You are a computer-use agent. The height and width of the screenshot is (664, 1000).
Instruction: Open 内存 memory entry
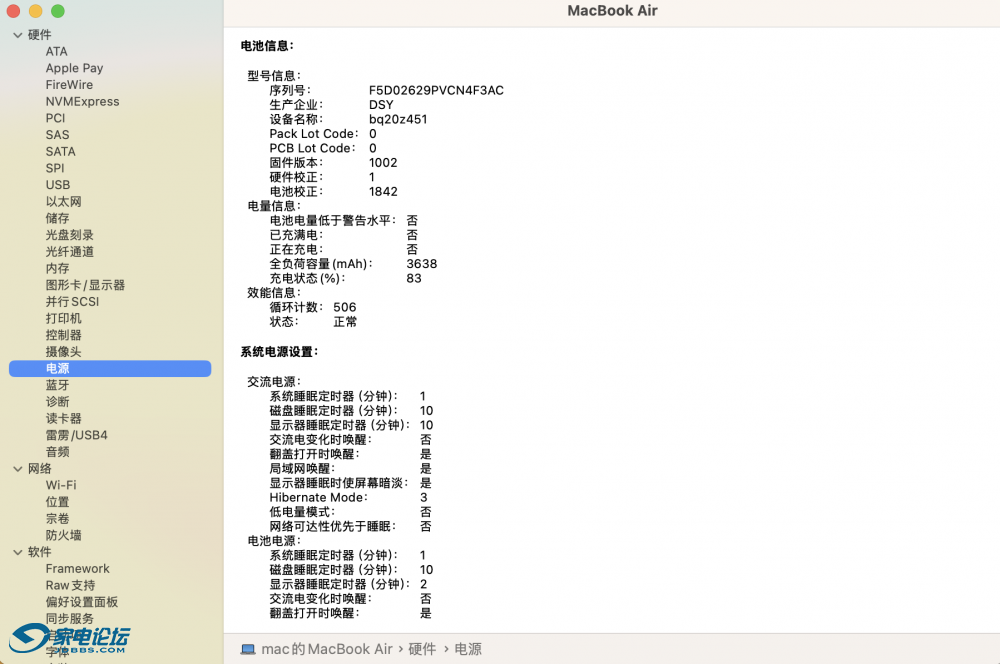(57, 269)
